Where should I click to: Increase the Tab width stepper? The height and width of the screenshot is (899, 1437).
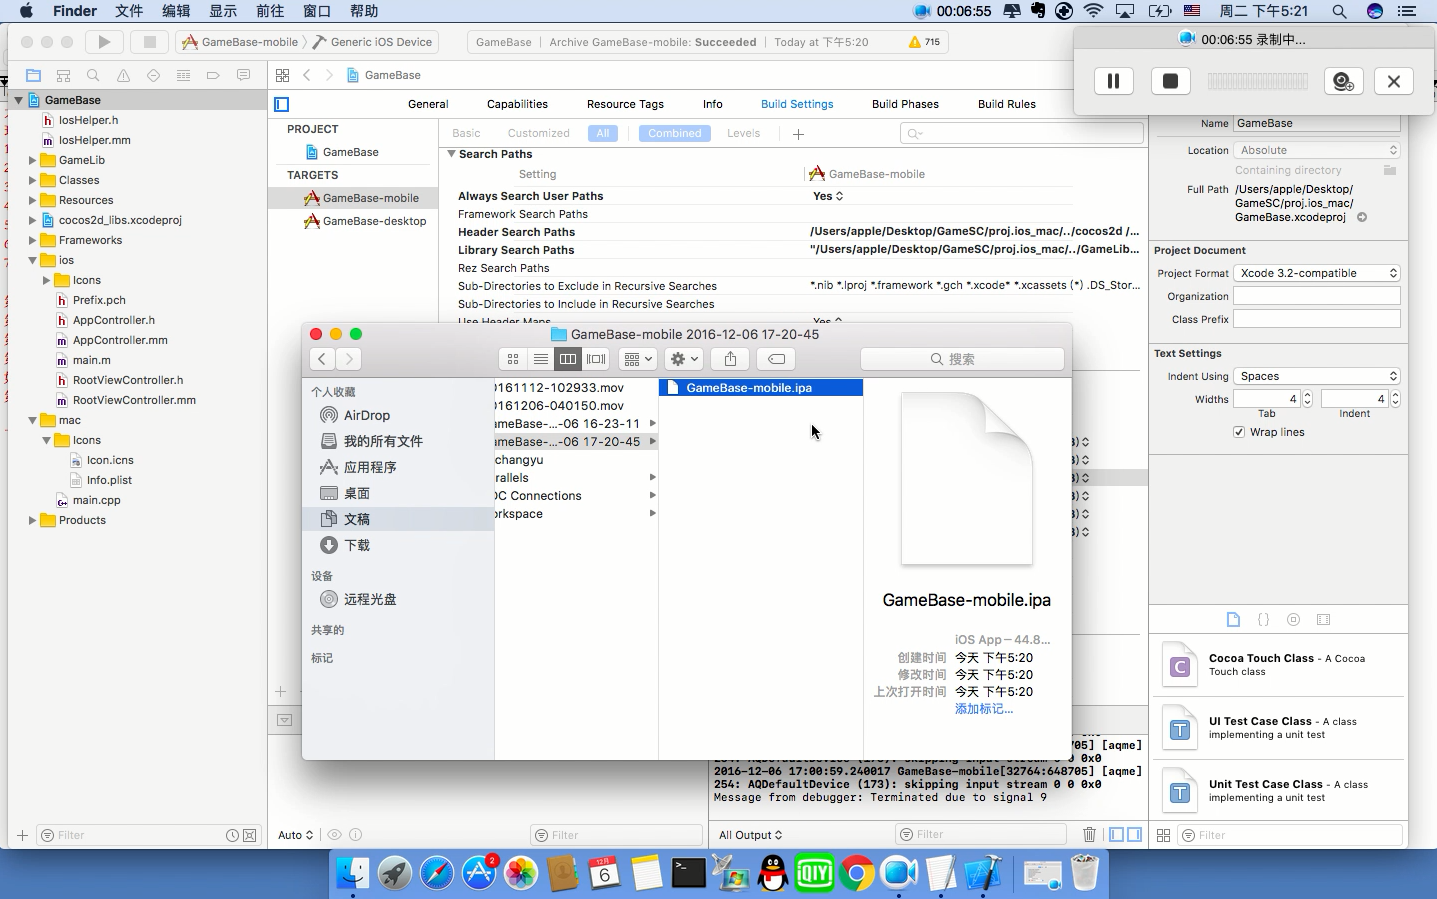1307,395
